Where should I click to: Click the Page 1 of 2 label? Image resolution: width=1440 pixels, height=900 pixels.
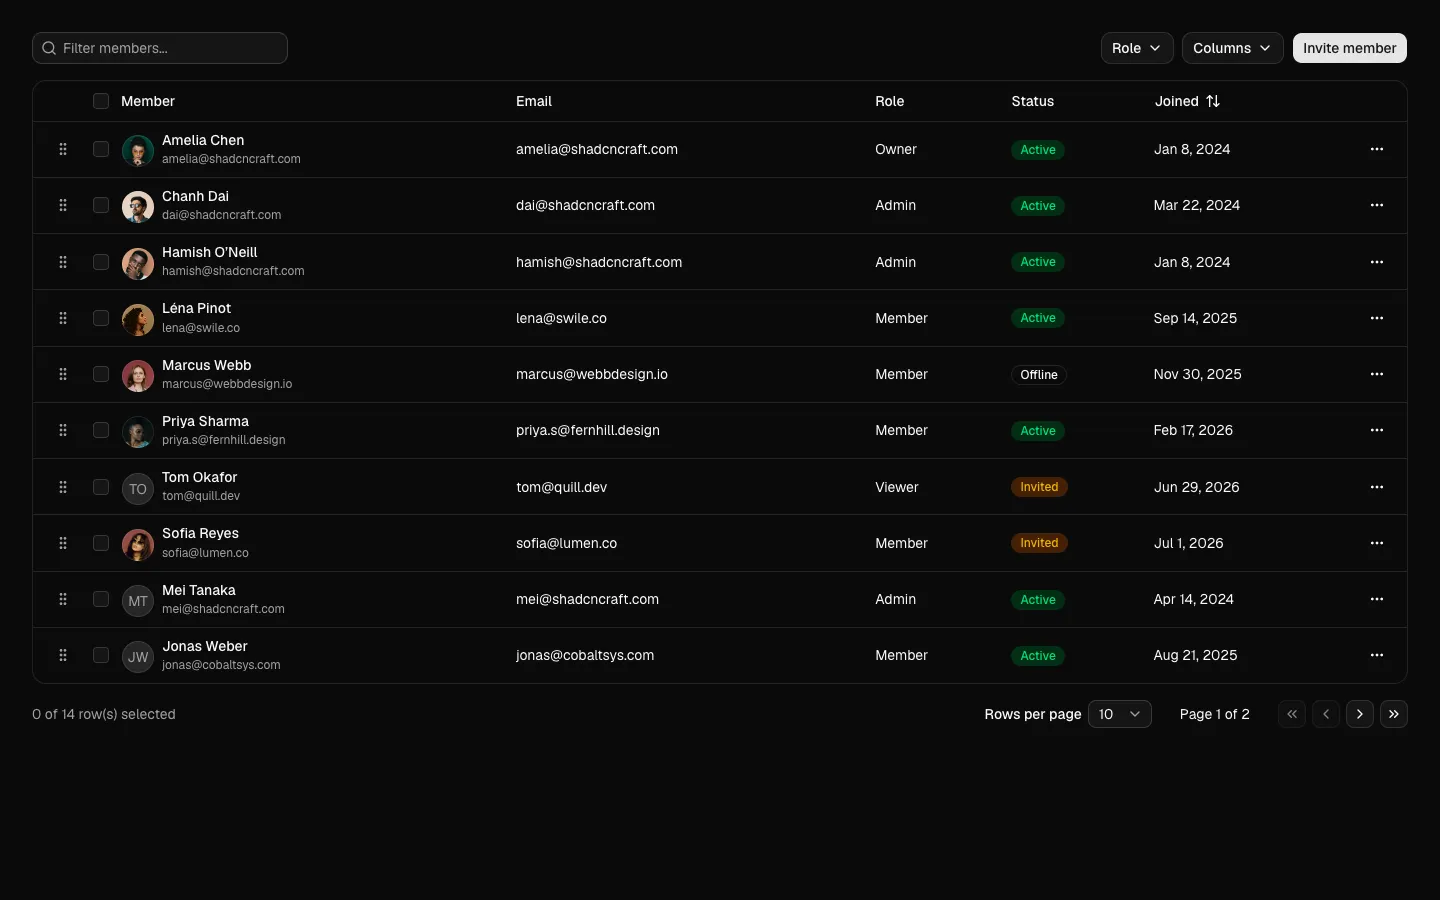click(x=1215, y=714)
